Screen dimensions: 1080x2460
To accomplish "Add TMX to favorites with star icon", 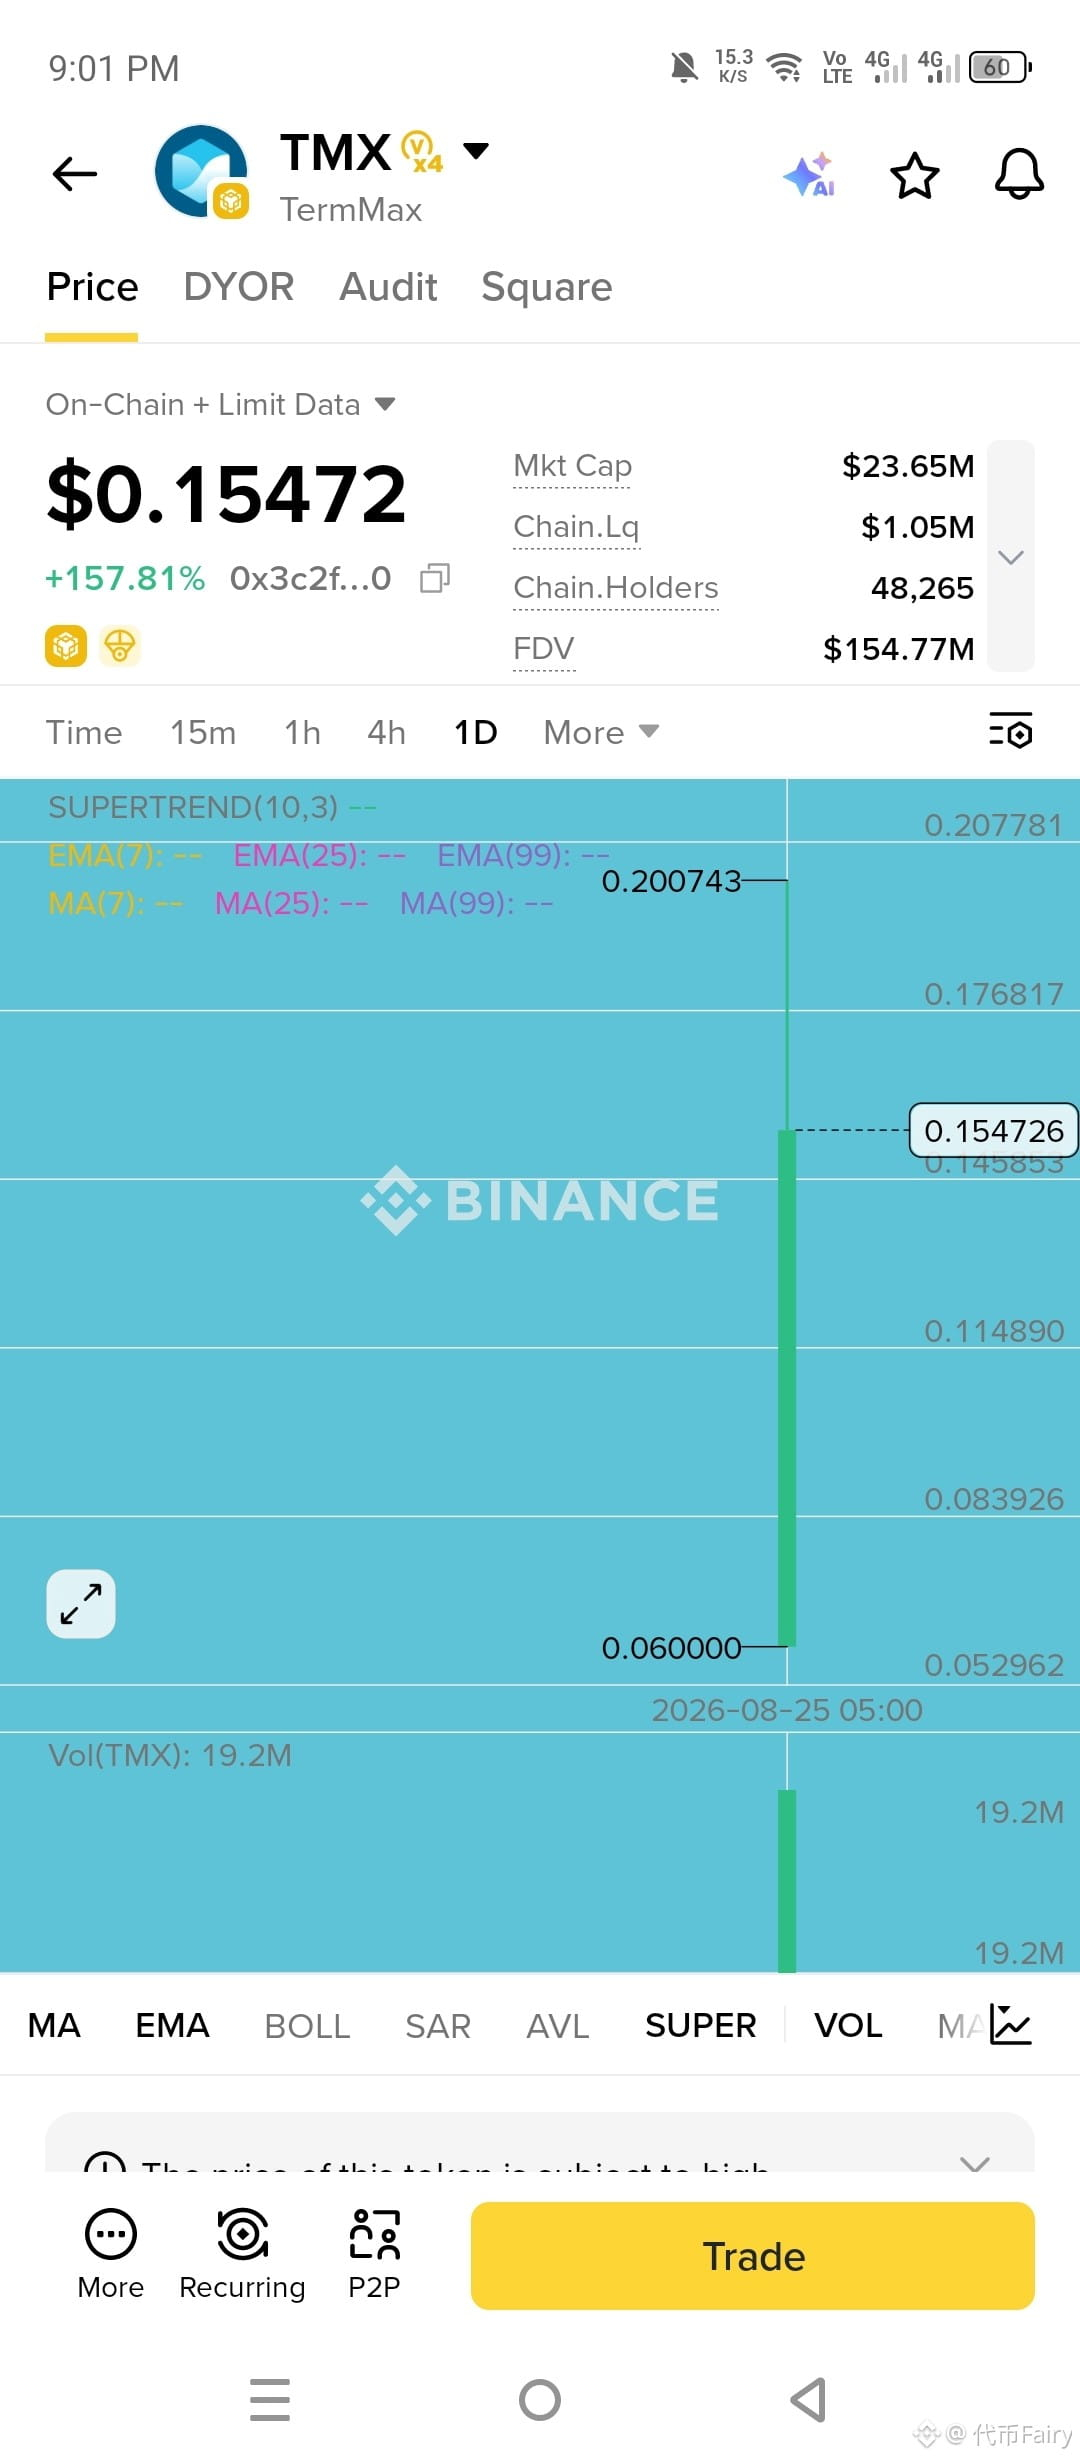I will [x=914, y=175].
